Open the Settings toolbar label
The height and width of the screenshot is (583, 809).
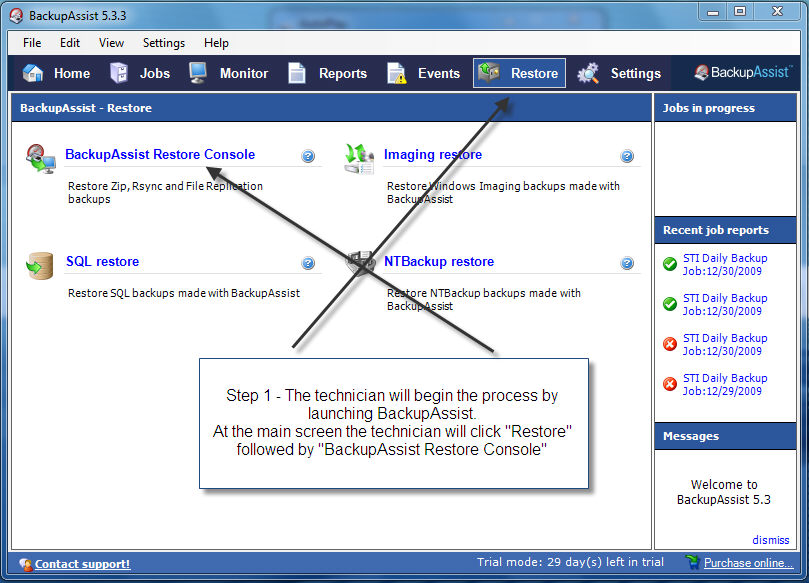tap(636, 73)
